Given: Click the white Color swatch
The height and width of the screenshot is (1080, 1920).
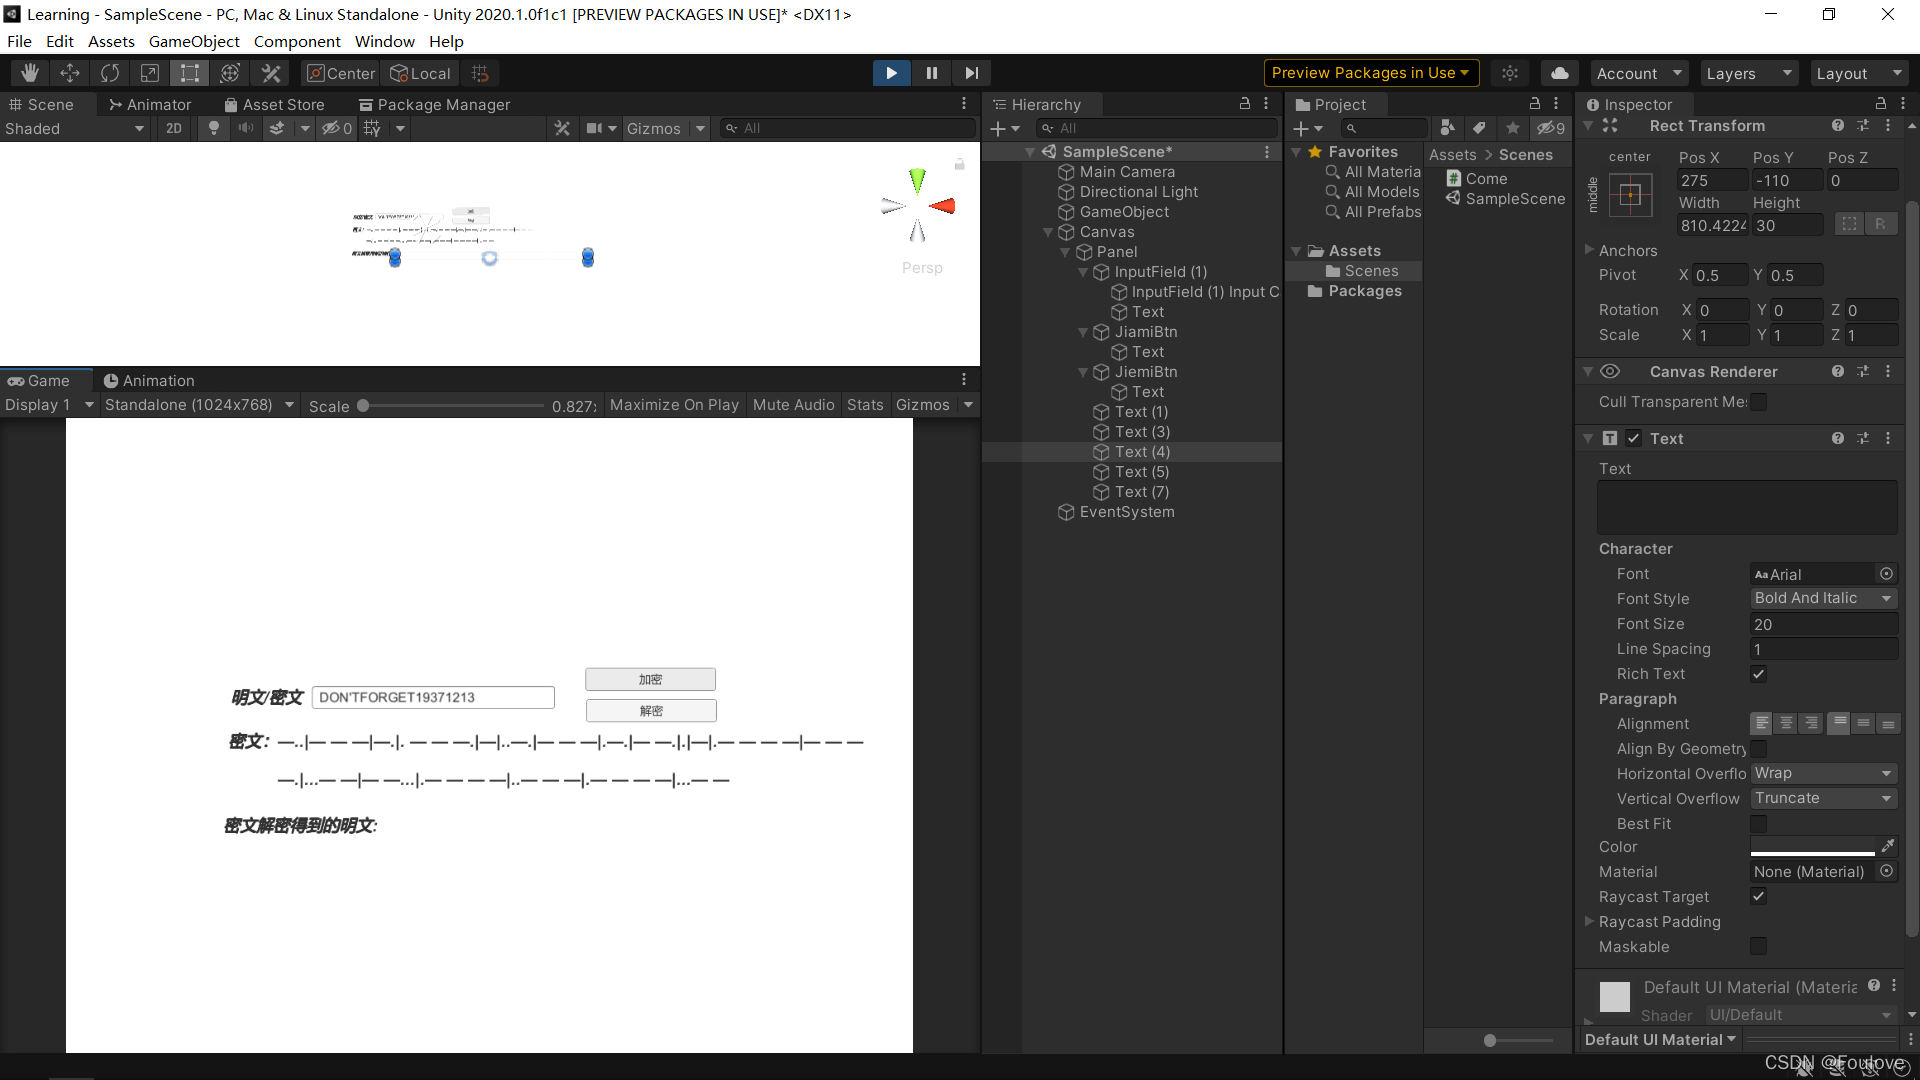Looking at the screenshot, I should tap(1812, 847).
